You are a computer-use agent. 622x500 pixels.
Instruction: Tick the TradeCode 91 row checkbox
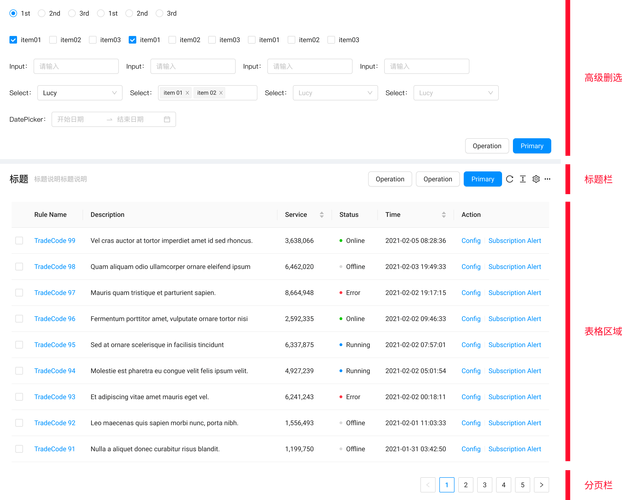19,449
